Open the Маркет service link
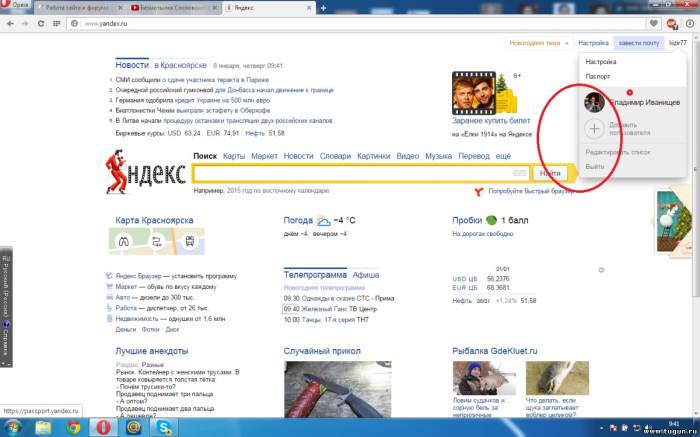Image resolution: width=700 pixels, height=437 pixels. 264,156
